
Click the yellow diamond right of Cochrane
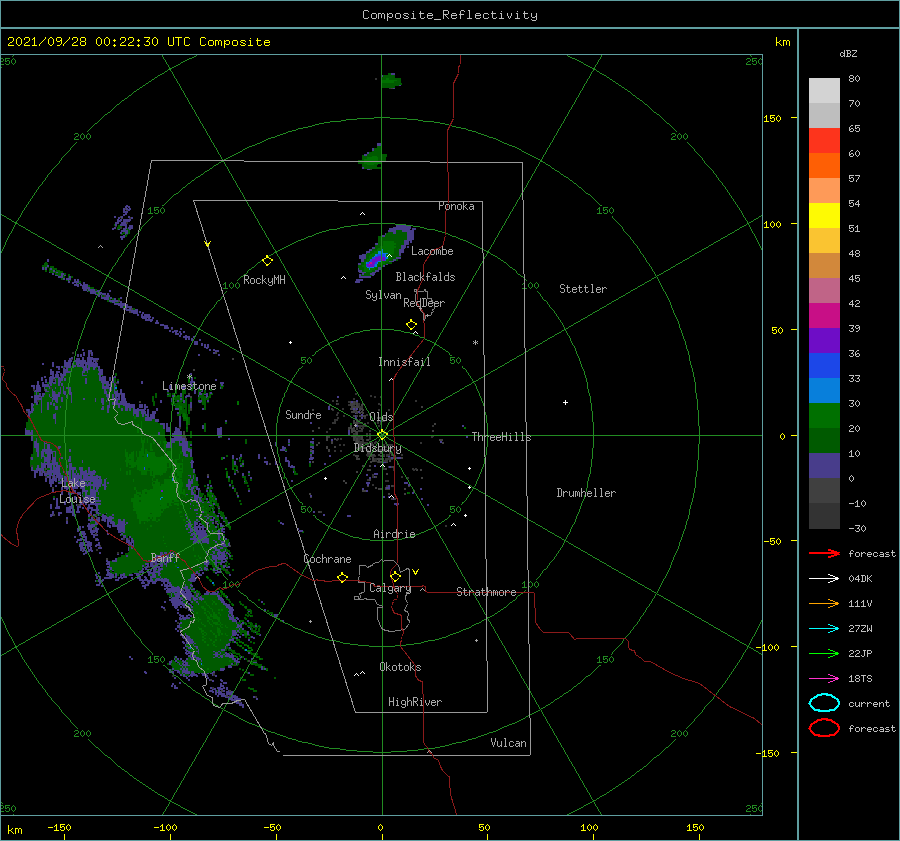(343, 578)
